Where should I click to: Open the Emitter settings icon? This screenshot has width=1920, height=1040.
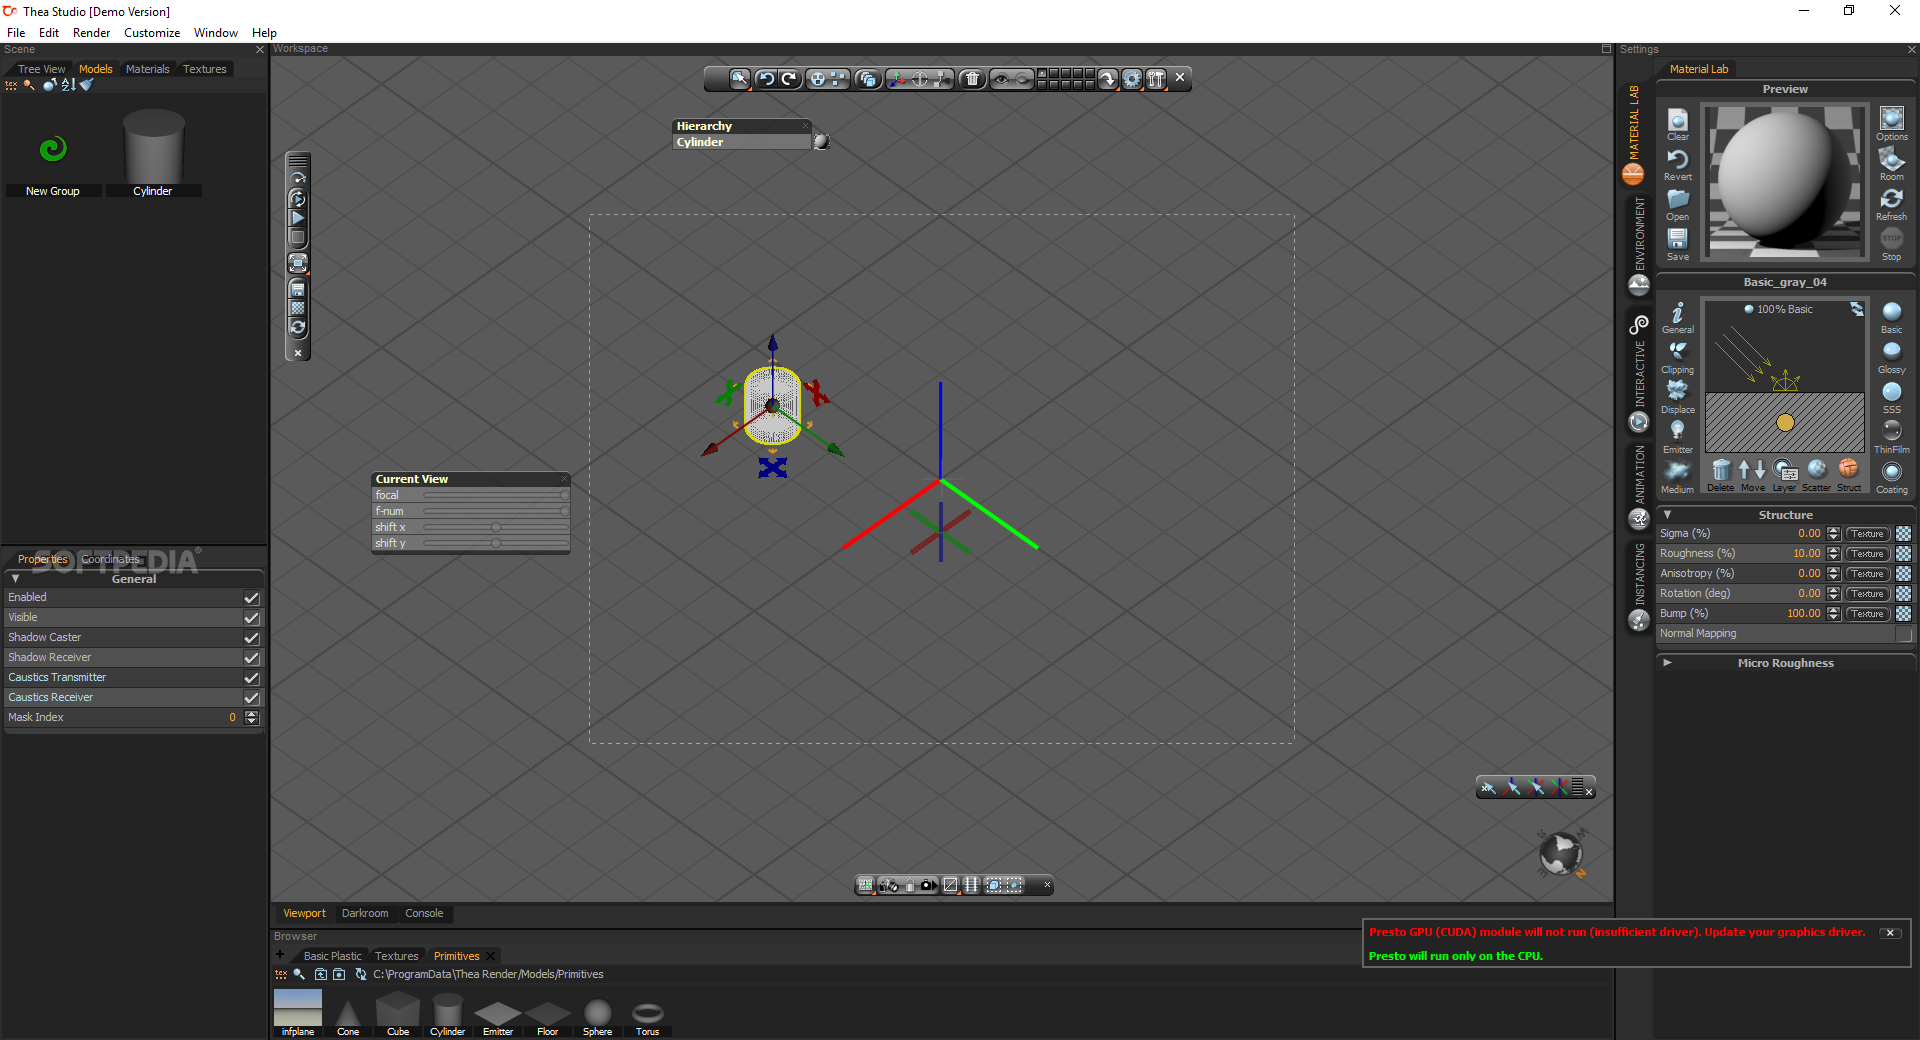pyautogui.click(x=1678, y=437)
